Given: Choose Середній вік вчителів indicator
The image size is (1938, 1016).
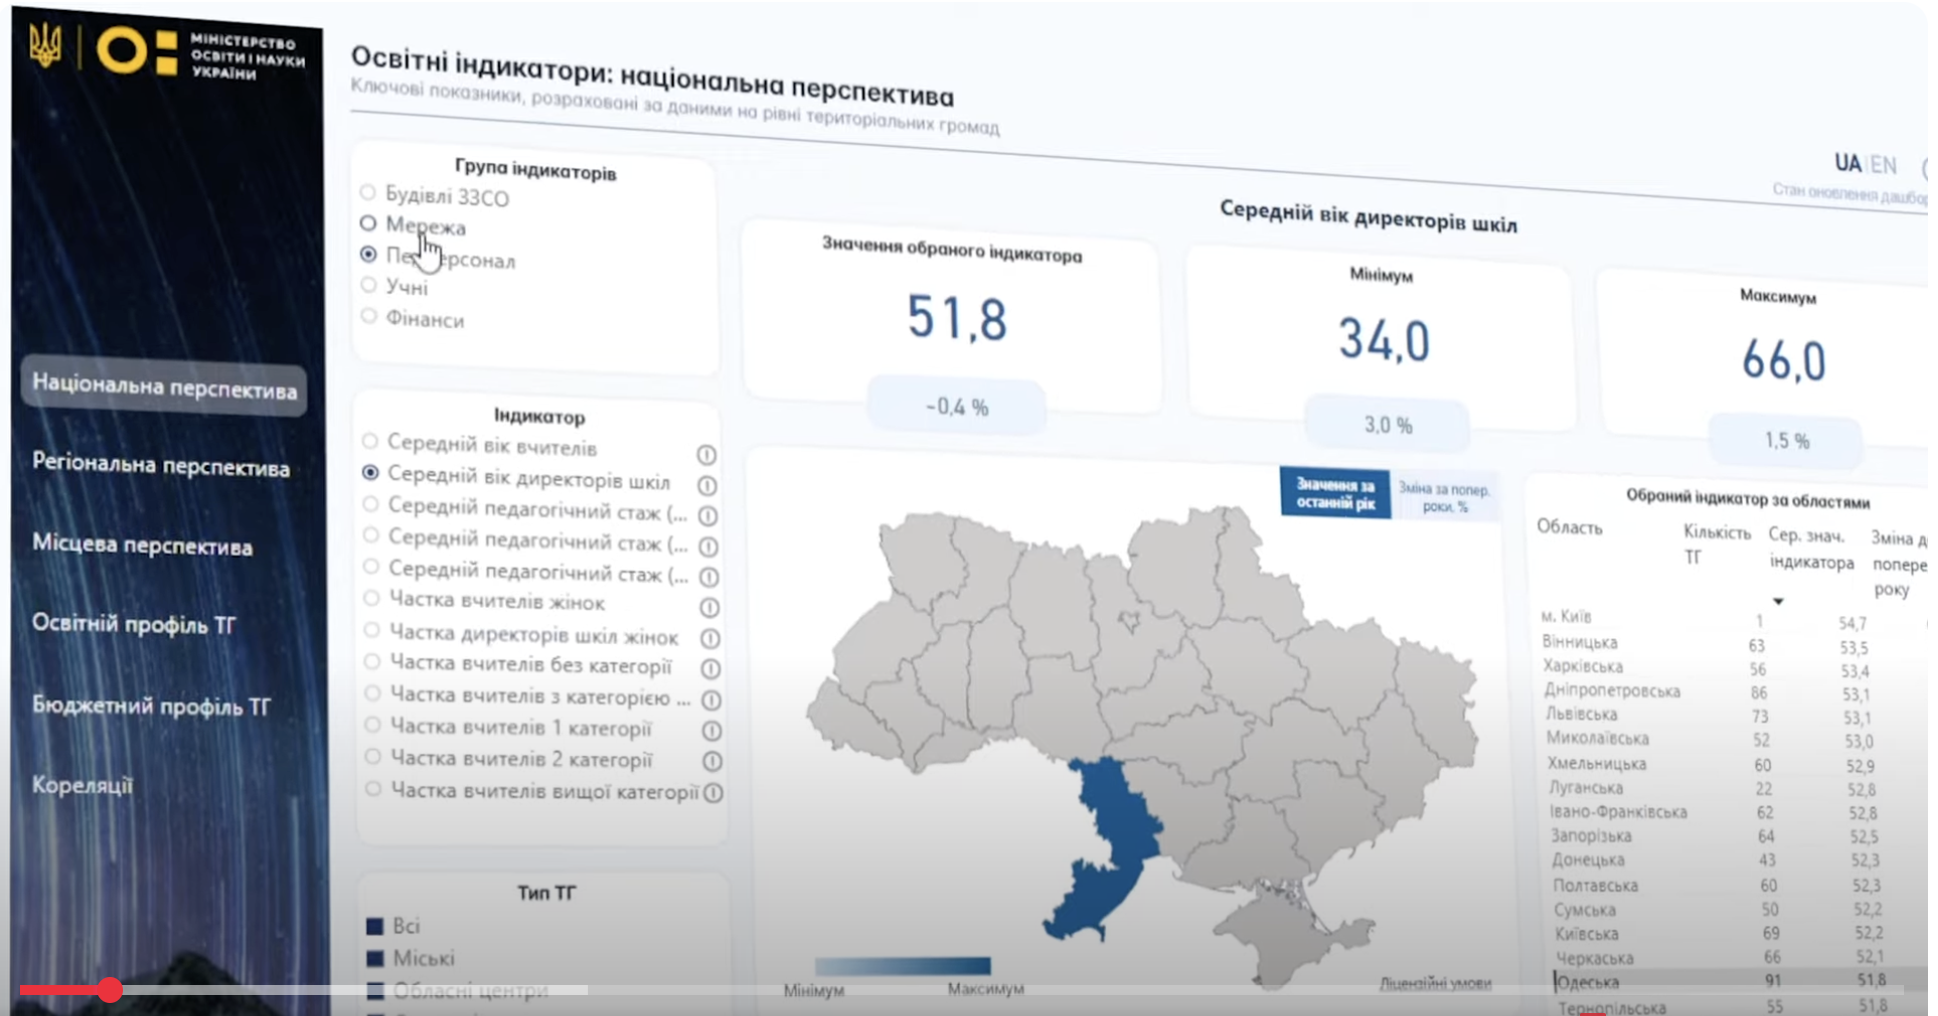Looking at the screenshot, I should point(370,441).
